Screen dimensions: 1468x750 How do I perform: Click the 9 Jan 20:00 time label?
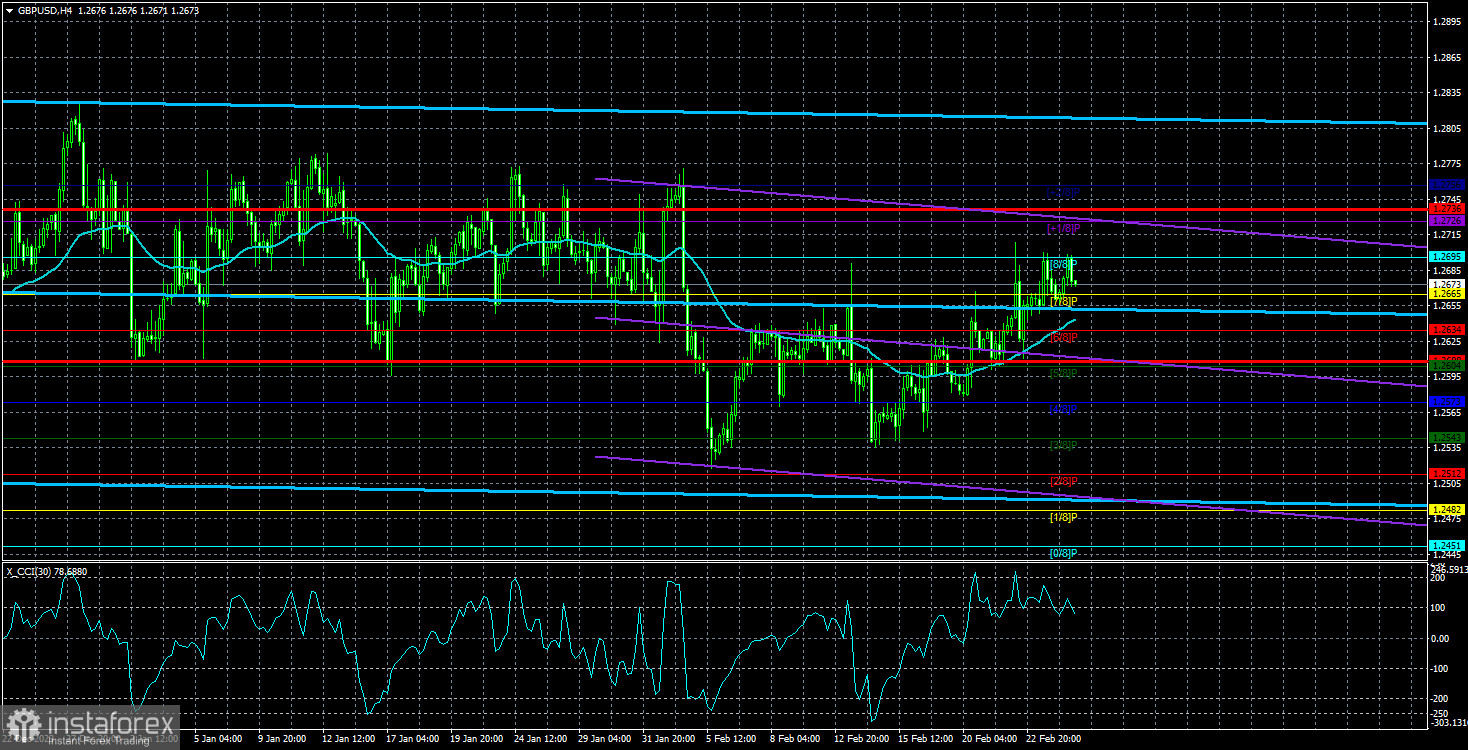(x=281, y=739)
